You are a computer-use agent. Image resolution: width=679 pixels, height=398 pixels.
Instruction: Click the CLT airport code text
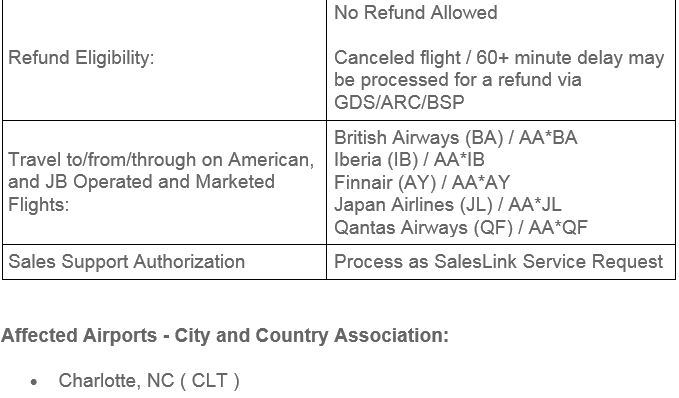click(x=209, y=381)
